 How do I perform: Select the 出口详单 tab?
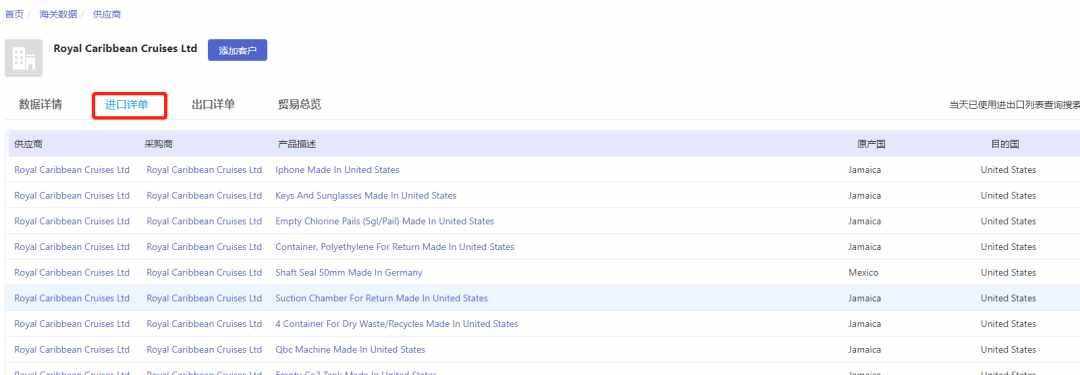coord(213,105)
